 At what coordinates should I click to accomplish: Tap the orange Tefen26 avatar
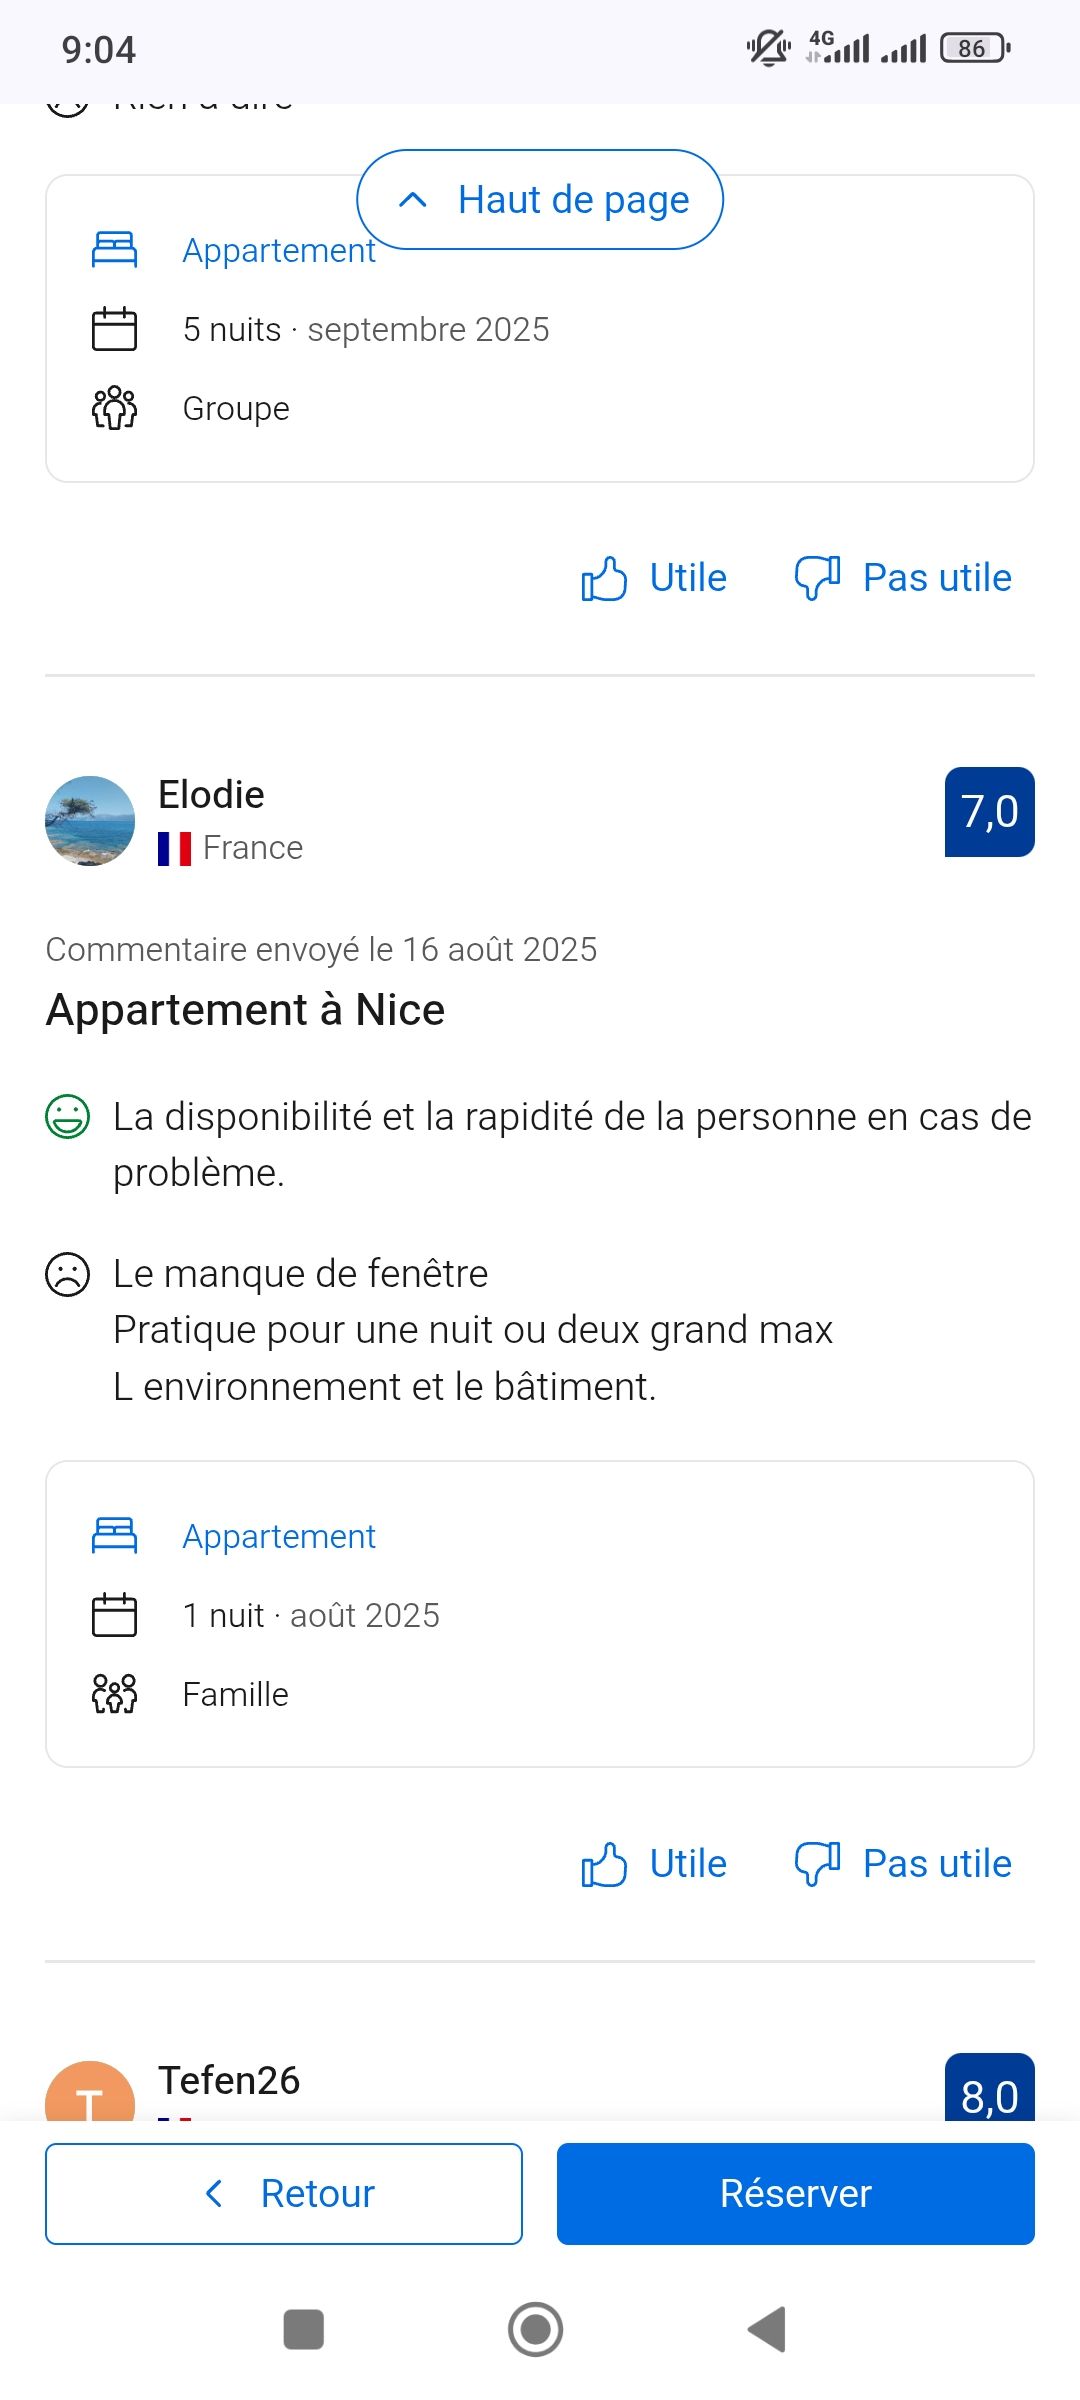pos(90,2094)
